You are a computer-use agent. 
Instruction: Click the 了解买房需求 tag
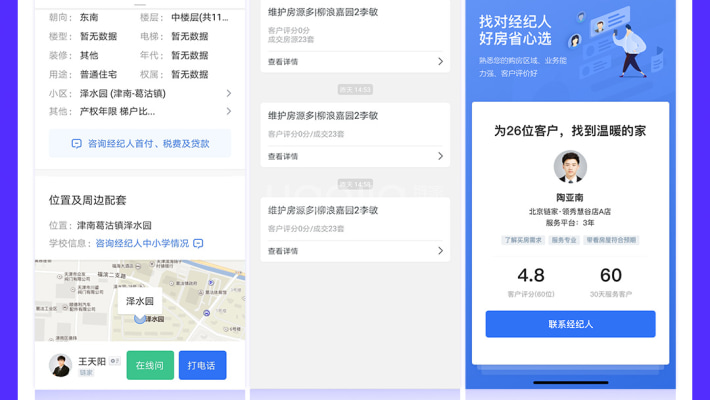point(523,240)
